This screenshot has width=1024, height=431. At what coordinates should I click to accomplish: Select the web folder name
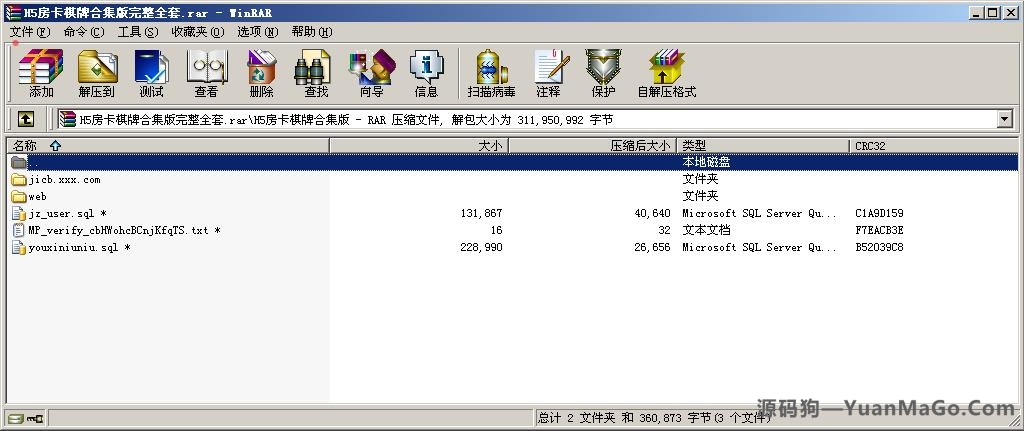coord(38,197)
